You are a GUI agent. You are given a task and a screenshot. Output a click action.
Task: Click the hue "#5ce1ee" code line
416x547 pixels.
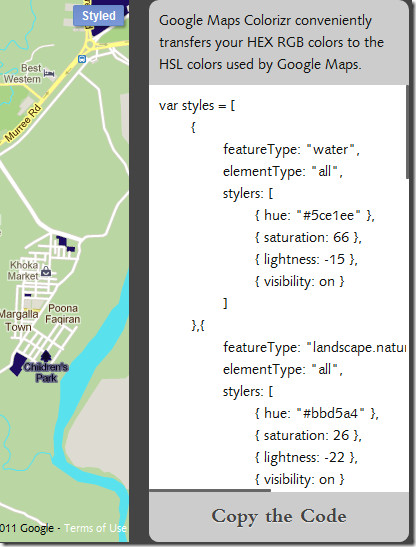pos(314,215)
